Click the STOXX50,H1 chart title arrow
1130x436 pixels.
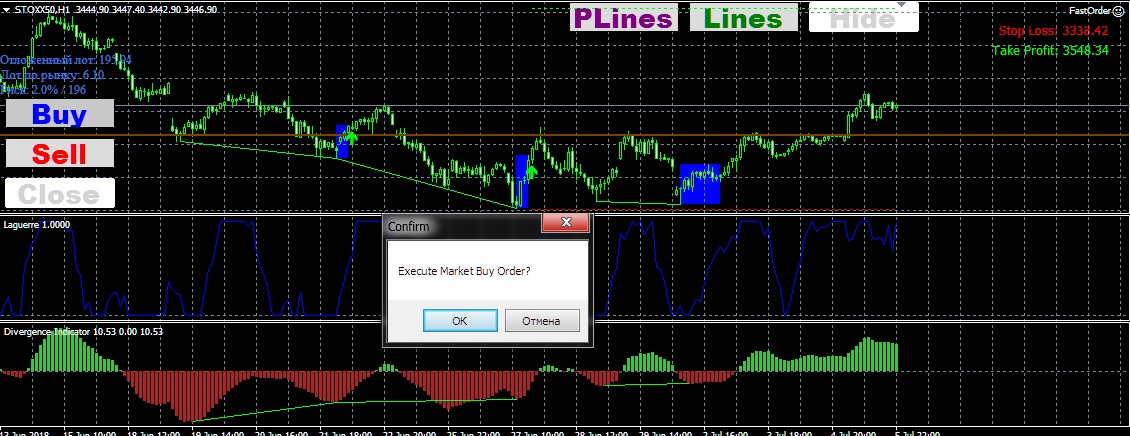click(x=6, y=9)
